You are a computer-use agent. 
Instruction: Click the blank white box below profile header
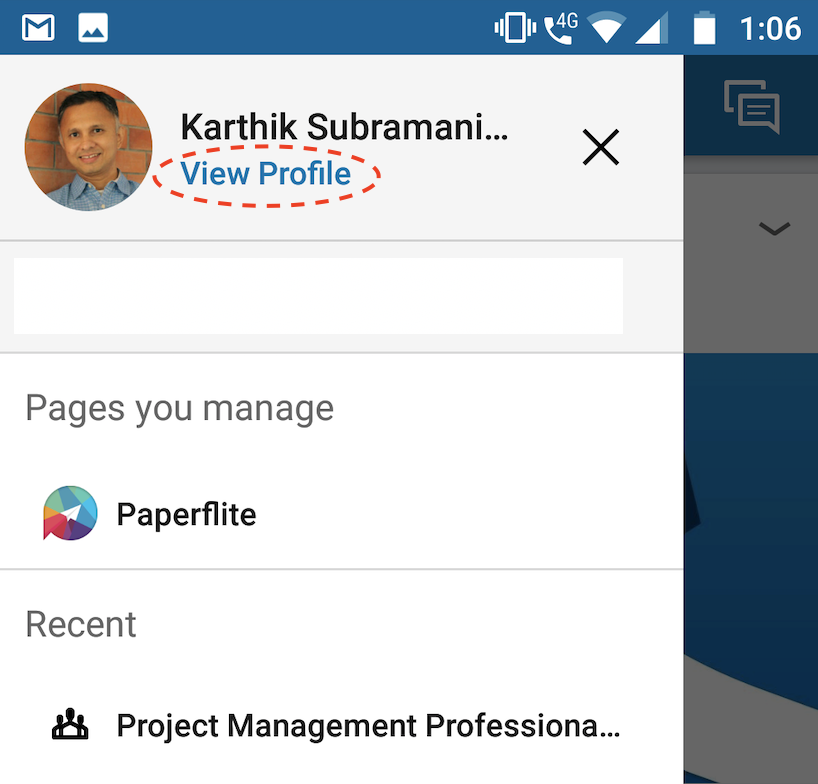pos(318,296)
